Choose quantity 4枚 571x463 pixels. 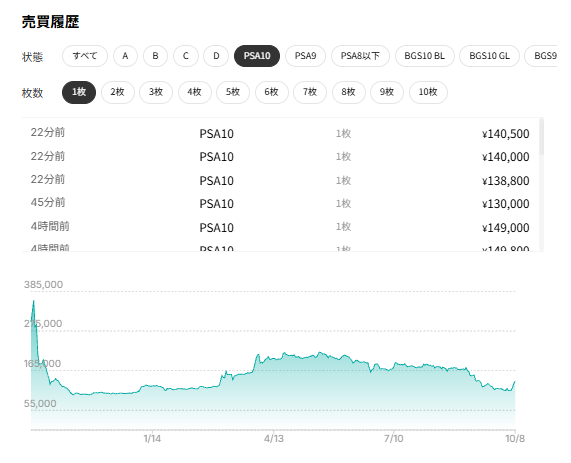[194, 92]
